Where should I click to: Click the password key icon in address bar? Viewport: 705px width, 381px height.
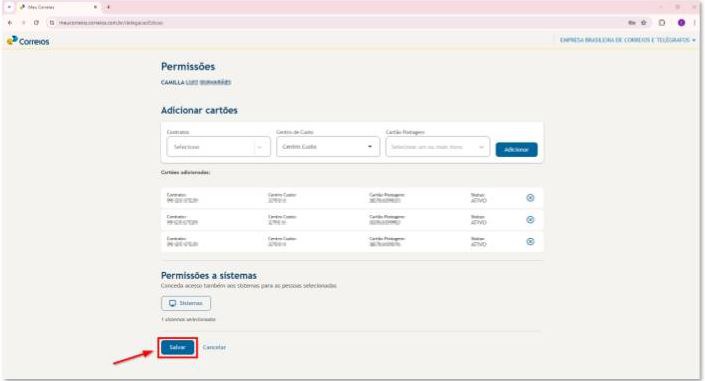point(632,22)
